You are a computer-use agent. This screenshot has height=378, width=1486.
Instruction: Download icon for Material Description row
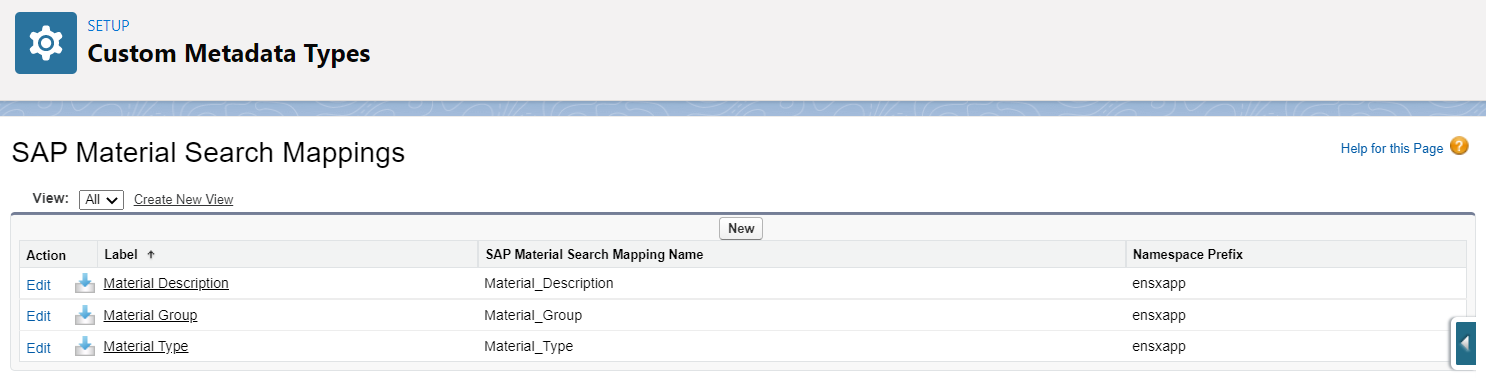[x=85, y=284]
